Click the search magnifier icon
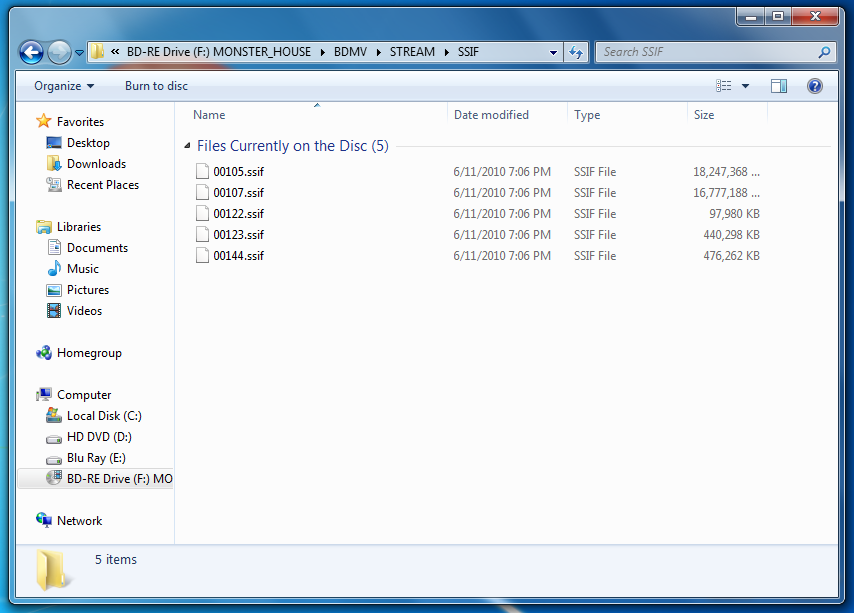The image size is (854, 613). (x=824, y=52)
